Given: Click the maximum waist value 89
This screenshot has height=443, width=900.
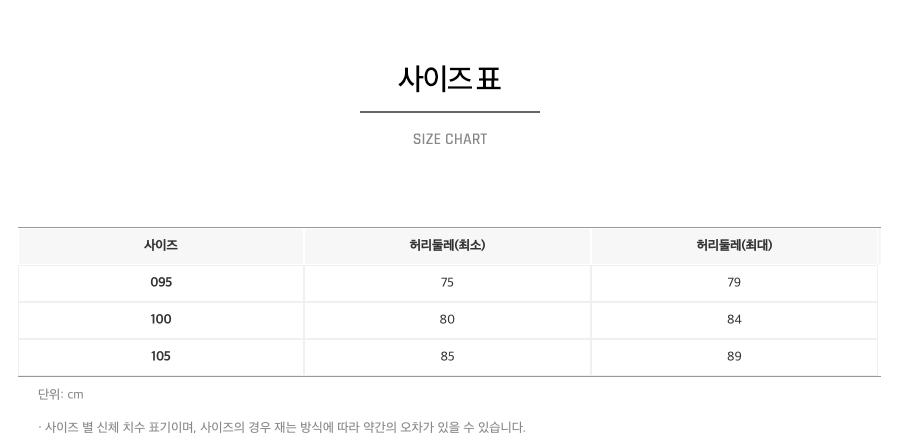Looking at the screenshot, I should tap(734, 356).
